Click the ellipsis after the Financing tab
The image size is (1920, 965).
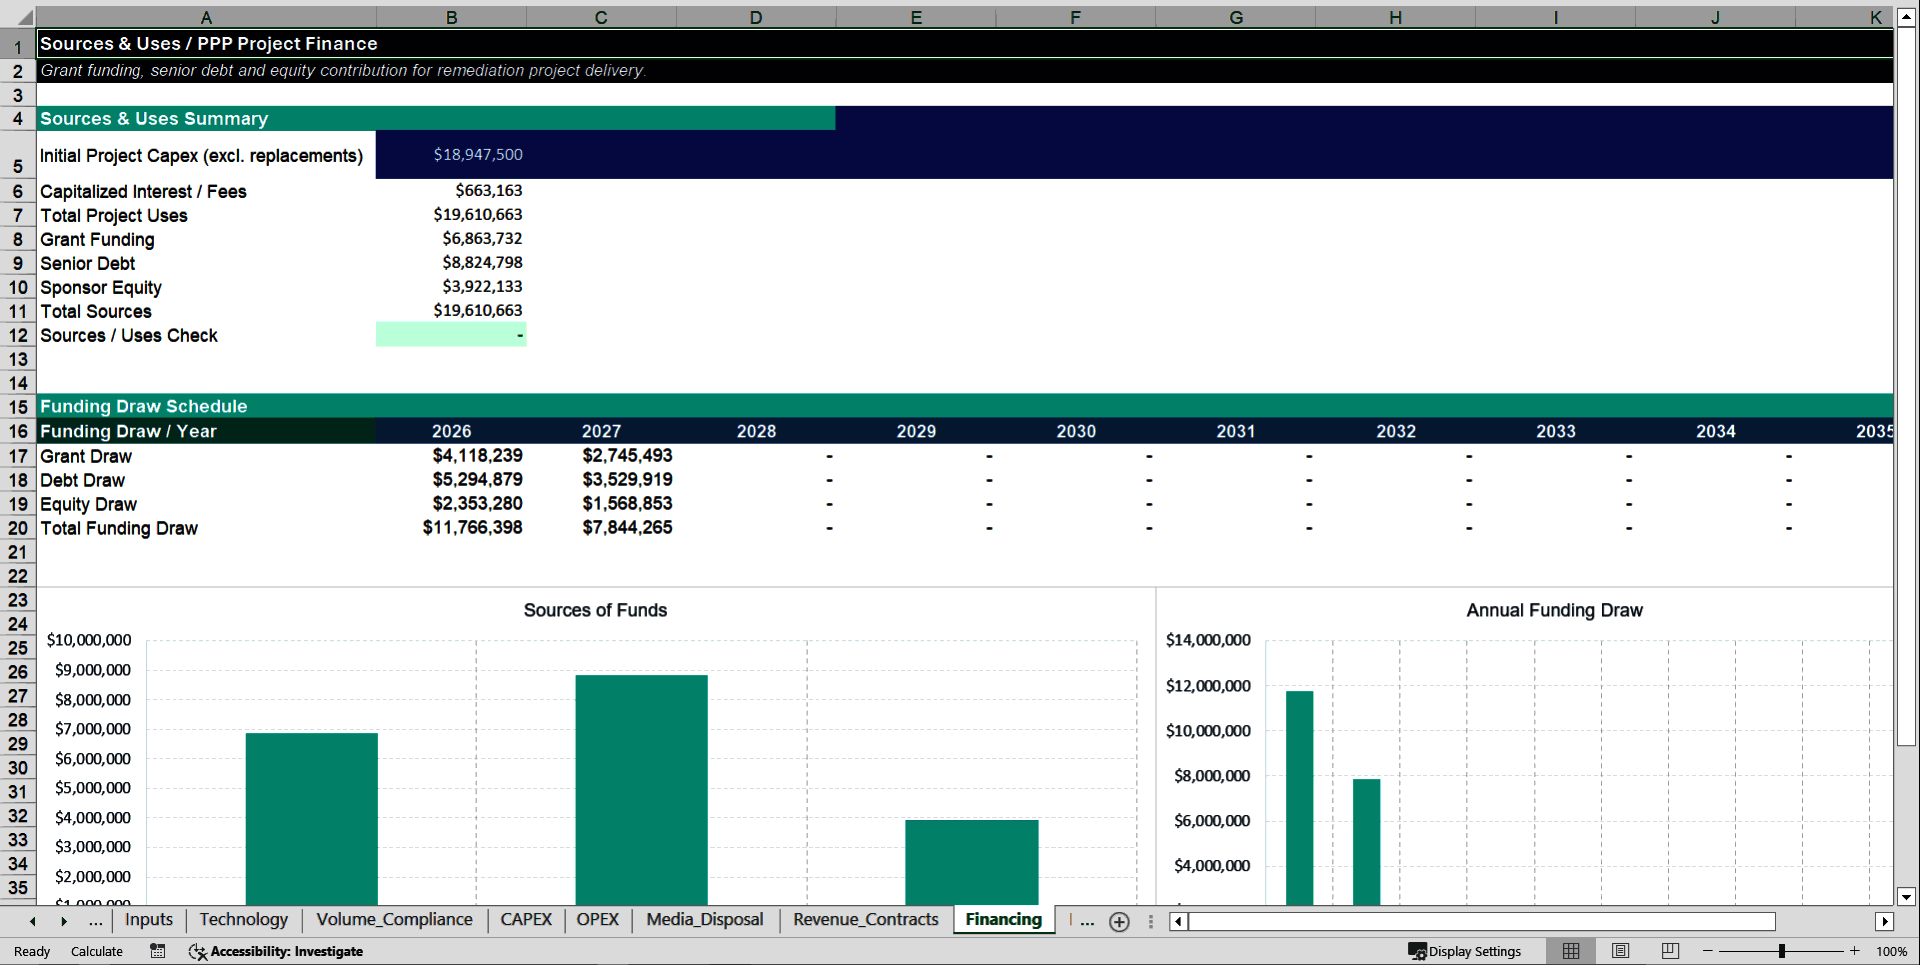point(1087,921)
